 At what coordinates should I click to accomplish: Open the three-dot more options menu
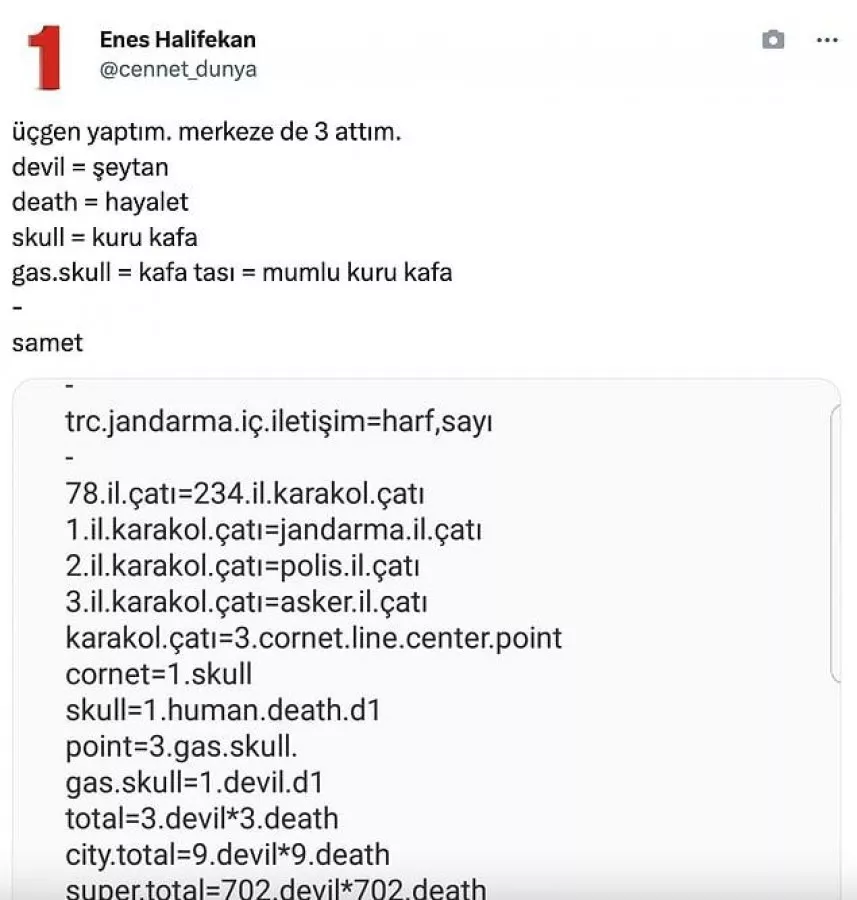point(826,40)
